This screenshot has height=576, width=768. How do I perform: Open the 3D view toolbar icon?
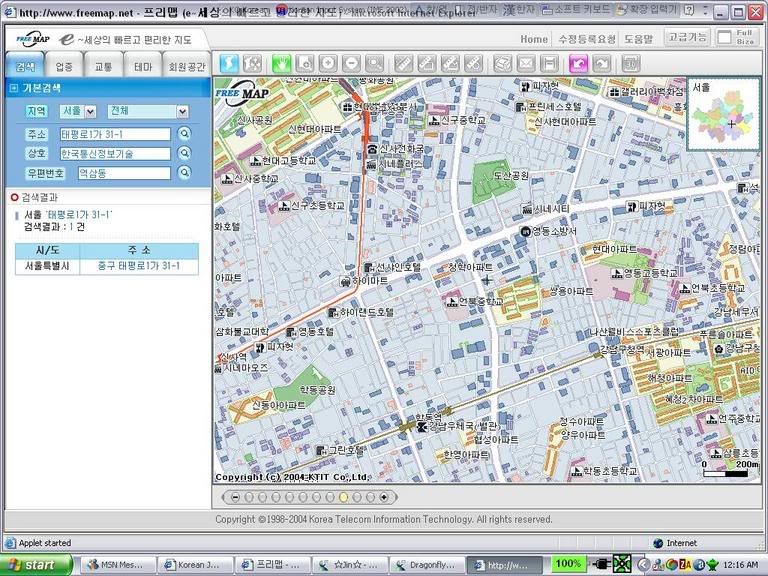631,63
